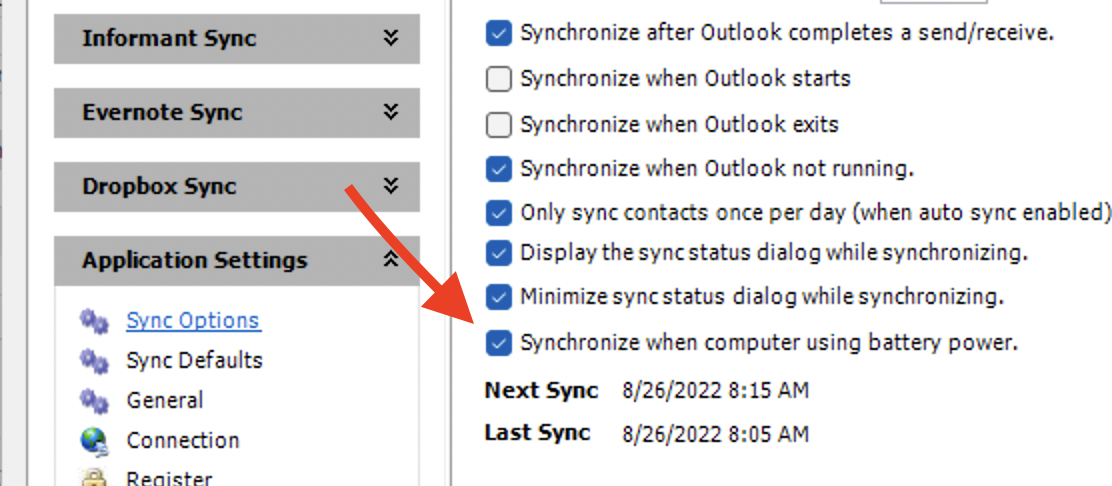Screen dimensions: 1112x486
Task: Uncheck Only sync contacts once per day
Action: [499, 213]
